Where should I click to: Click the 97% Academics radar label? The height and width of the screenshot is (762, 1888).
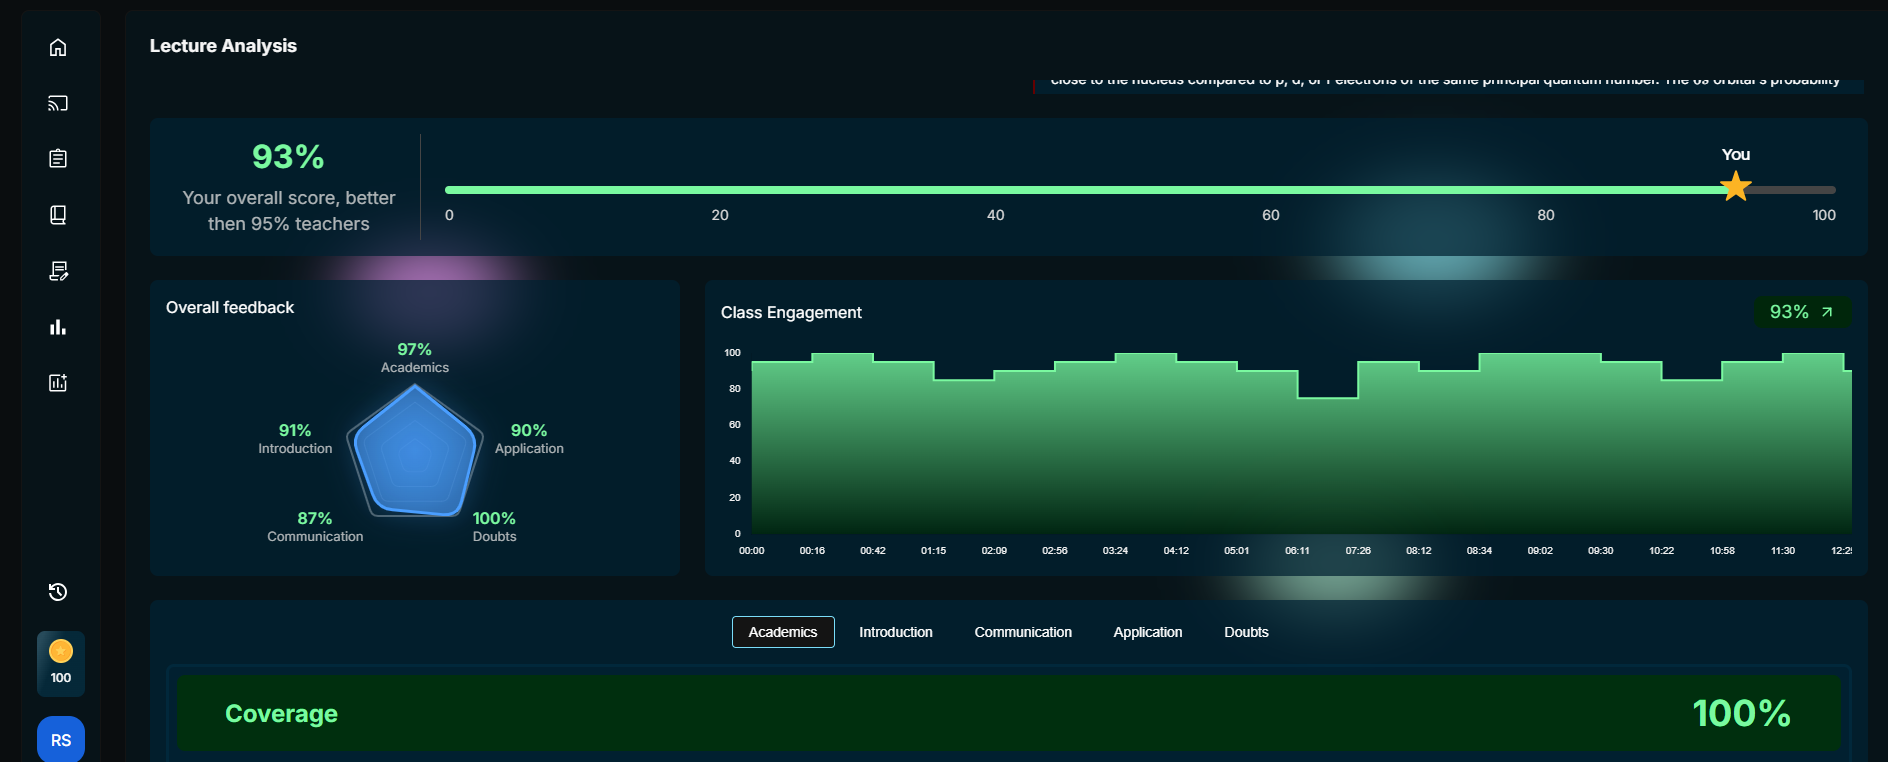pyautogui.click(x=414, y=357)
